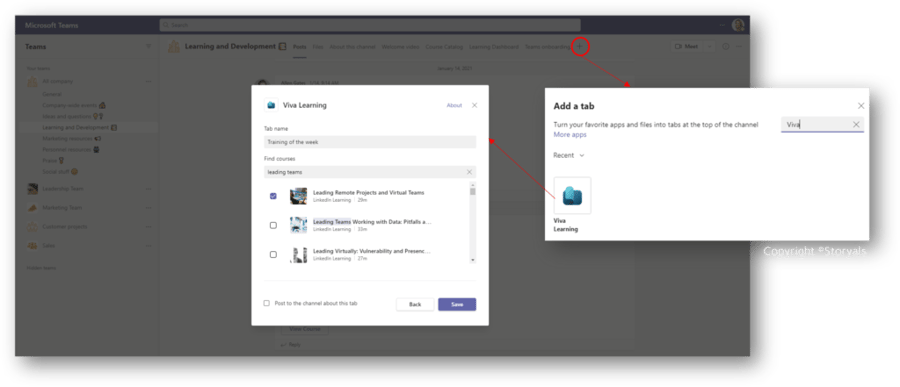This screenshot has width=900, height=387.
Task: Uncheck Leading Remote Projects and Virtual Teams
Action: (273, 196)
